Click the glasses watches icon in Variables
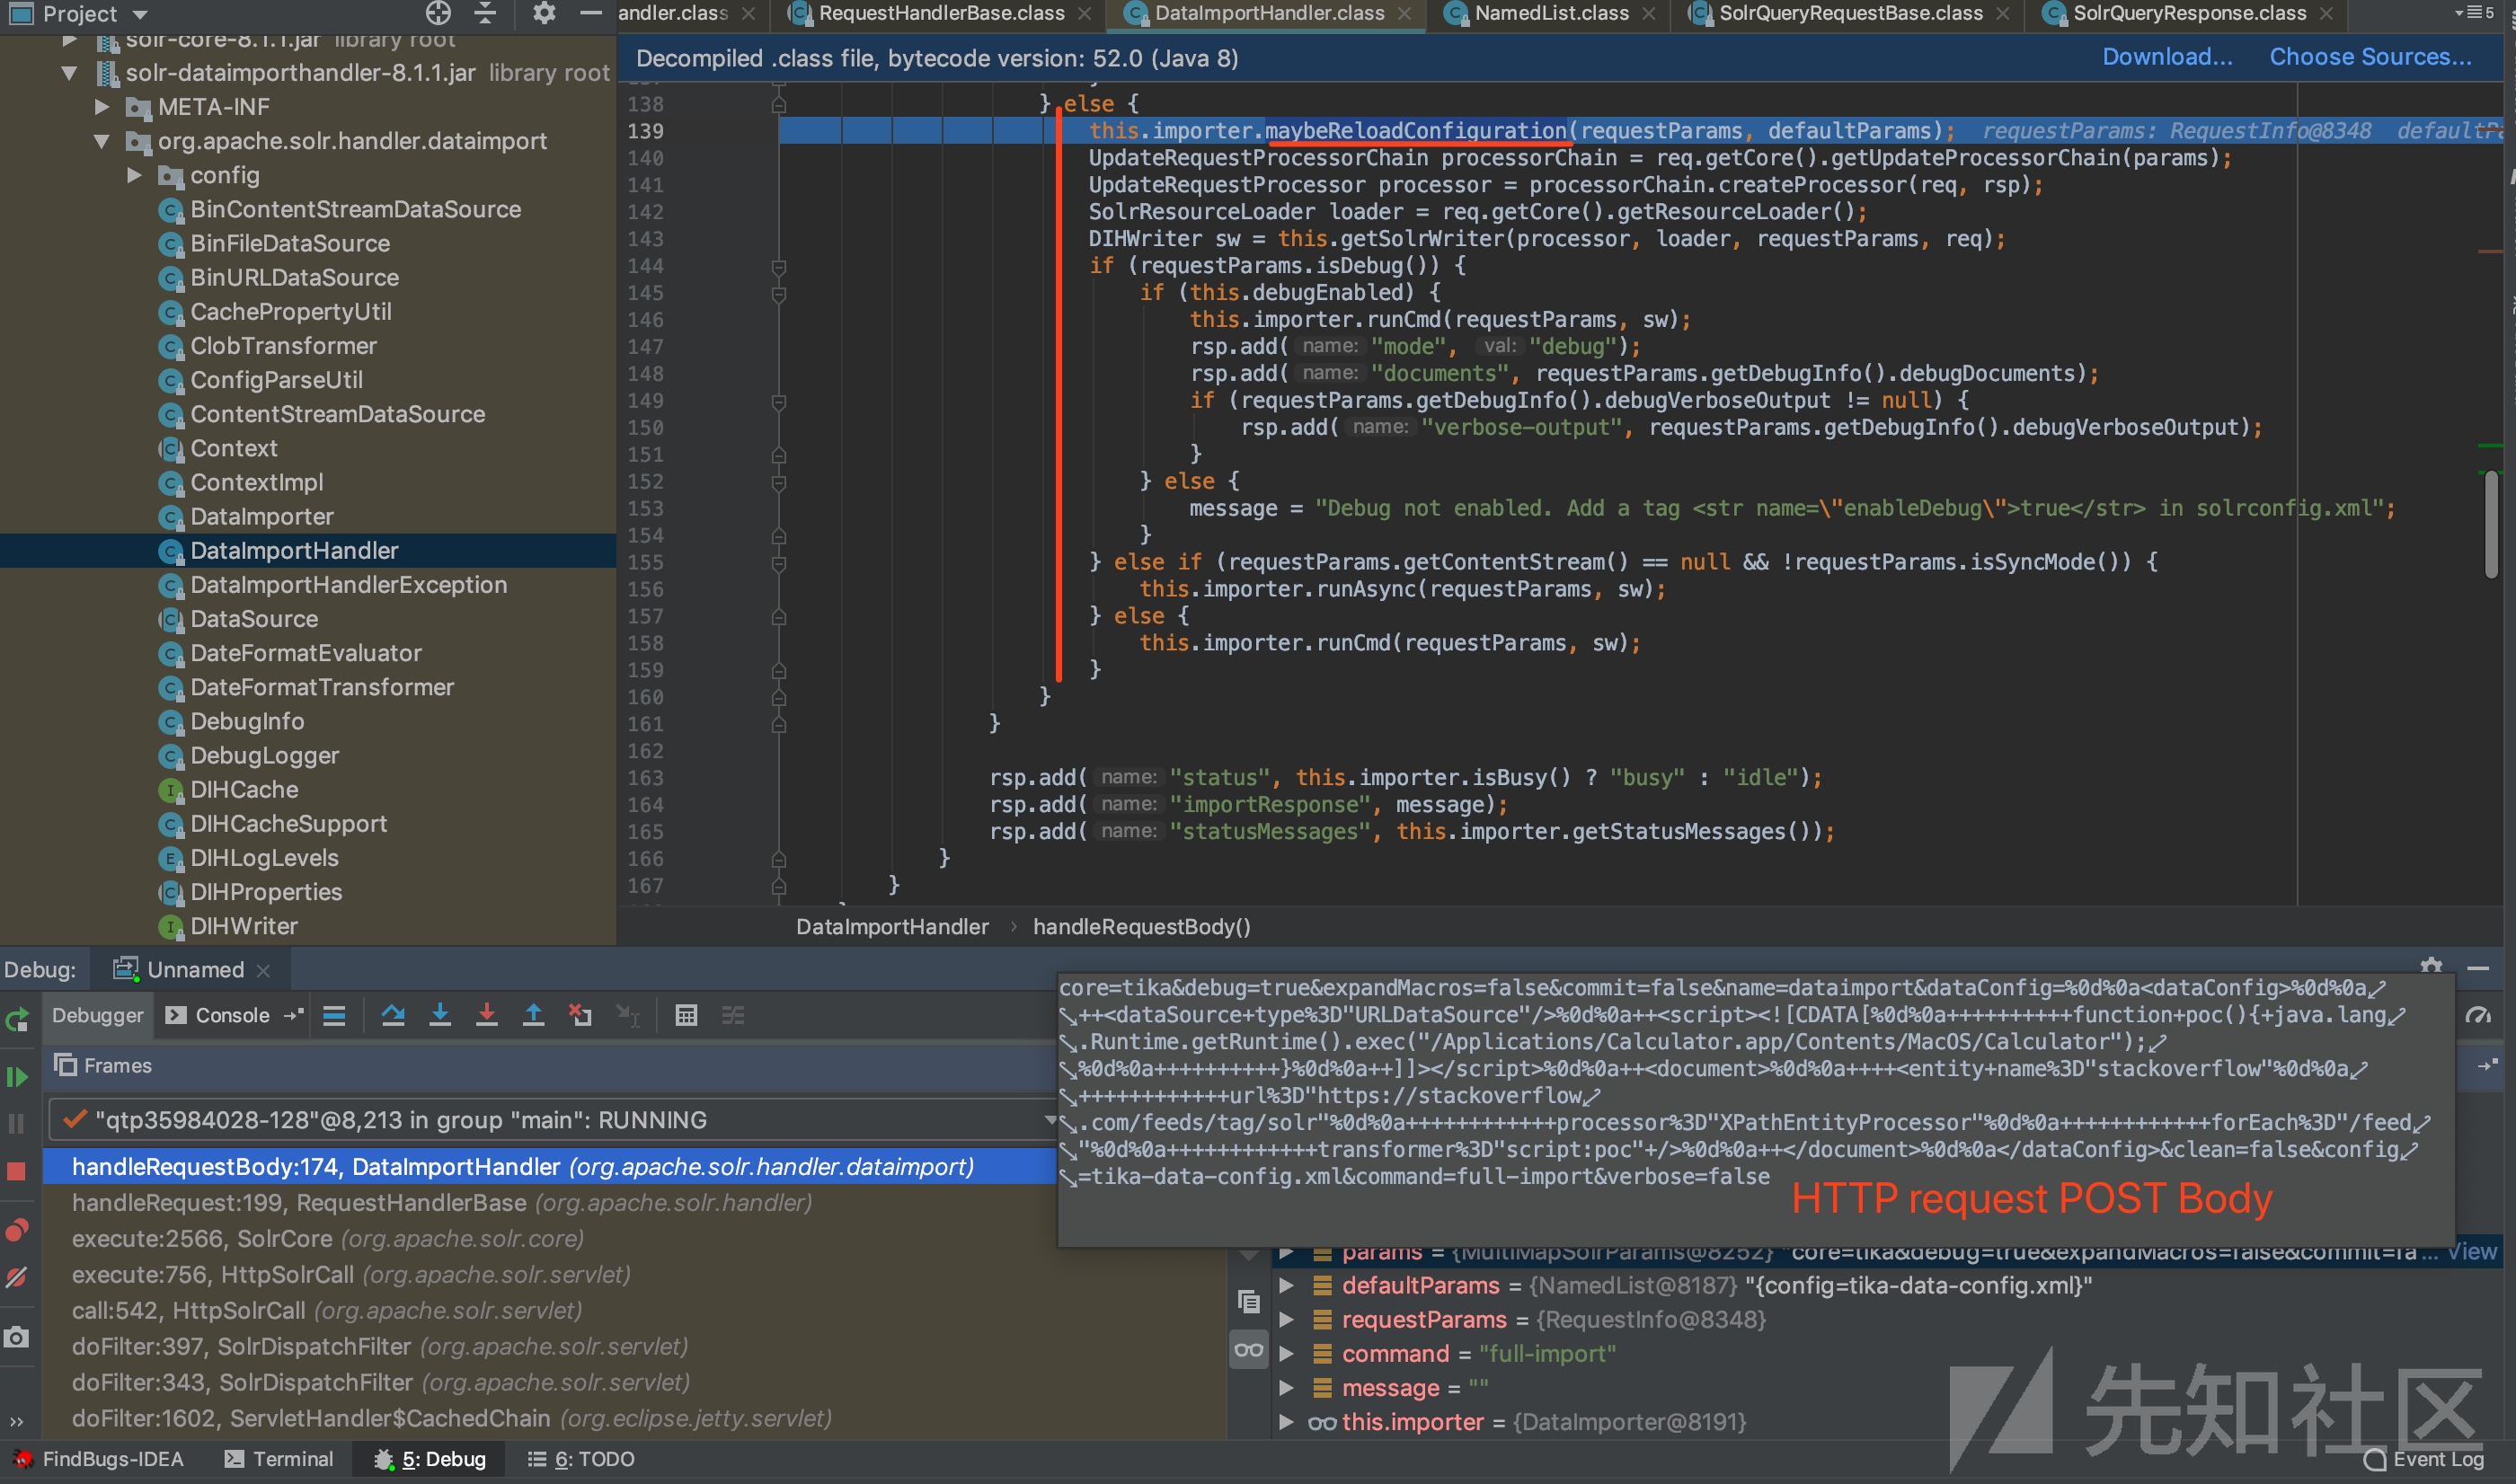Screen dimensions: 2516x1484 pyautogui.click(x=1249, y=1350)
